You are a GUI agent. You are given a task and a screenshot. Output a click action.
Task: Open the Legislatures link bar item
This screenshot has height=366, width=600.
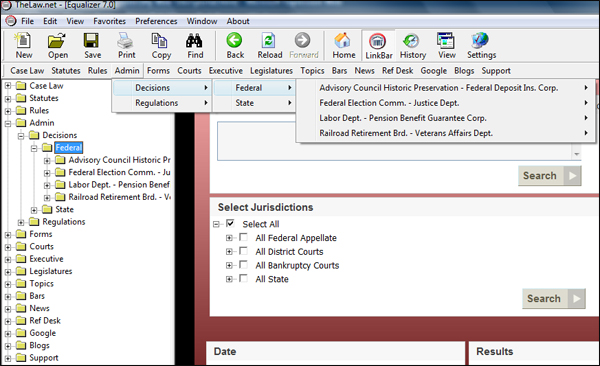pyautogui.click(x=271, y=70)
